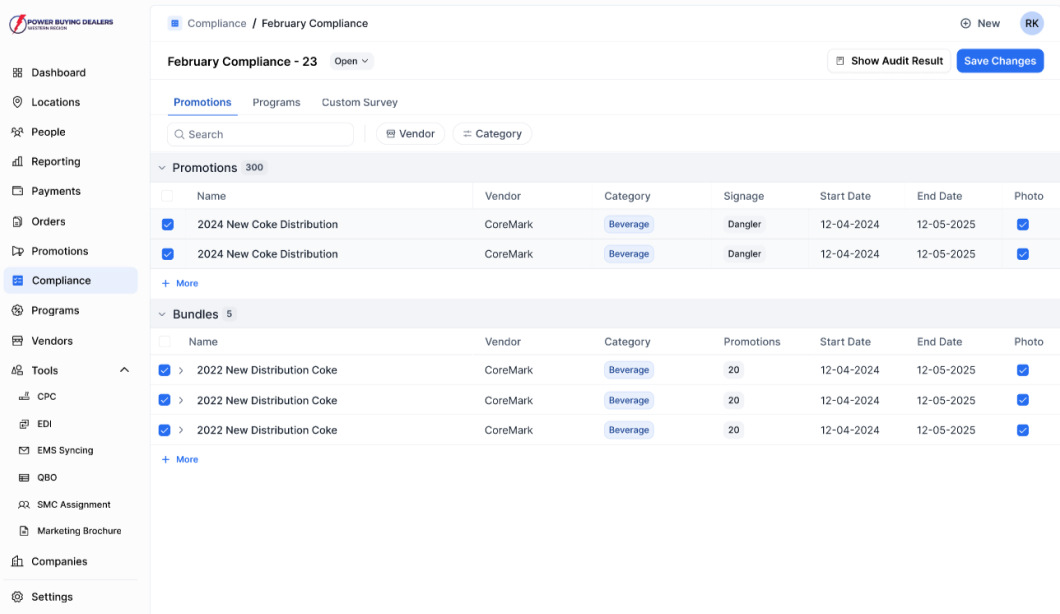Screen dimensions: 1060x614
Task: Open the EMS Syncing mail icon
Action: pyautogui.click(x=25, y=451)
